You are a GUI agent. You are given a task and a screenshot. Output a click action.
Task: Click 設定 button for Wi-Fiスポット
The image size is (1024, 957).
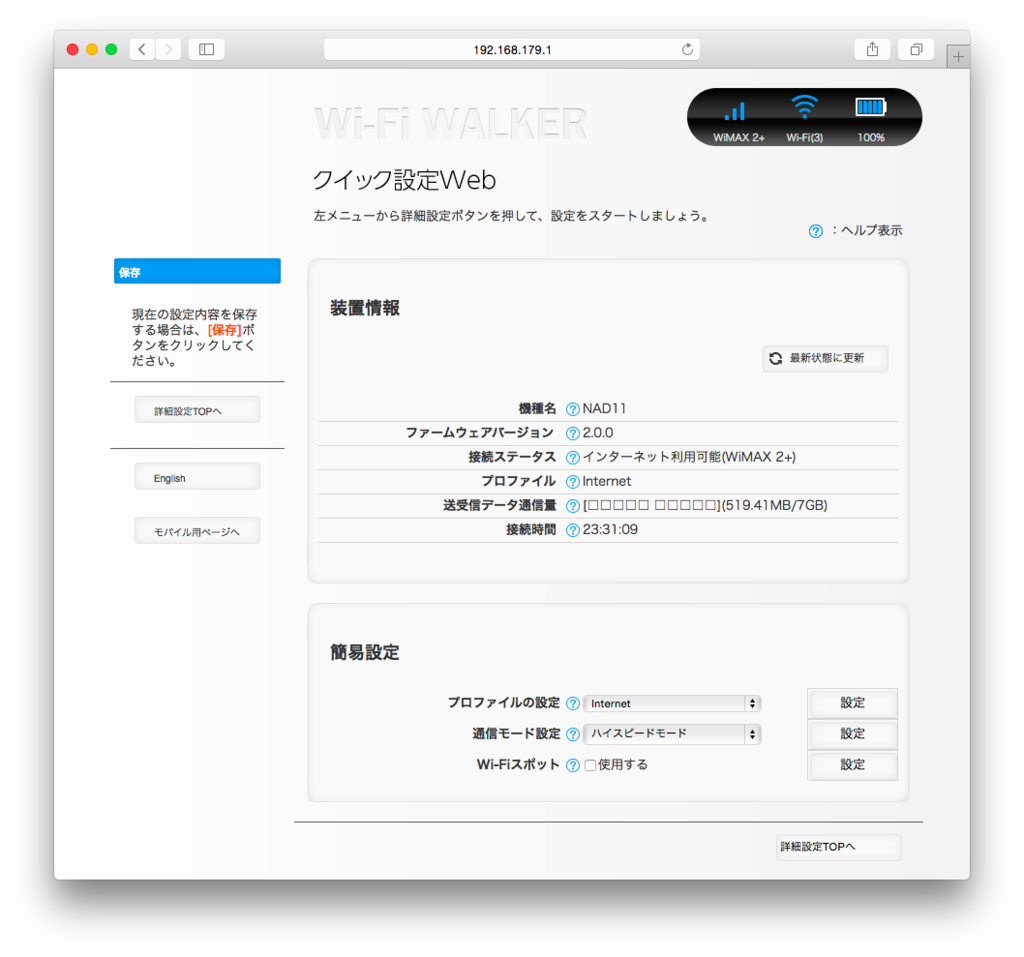852,764
